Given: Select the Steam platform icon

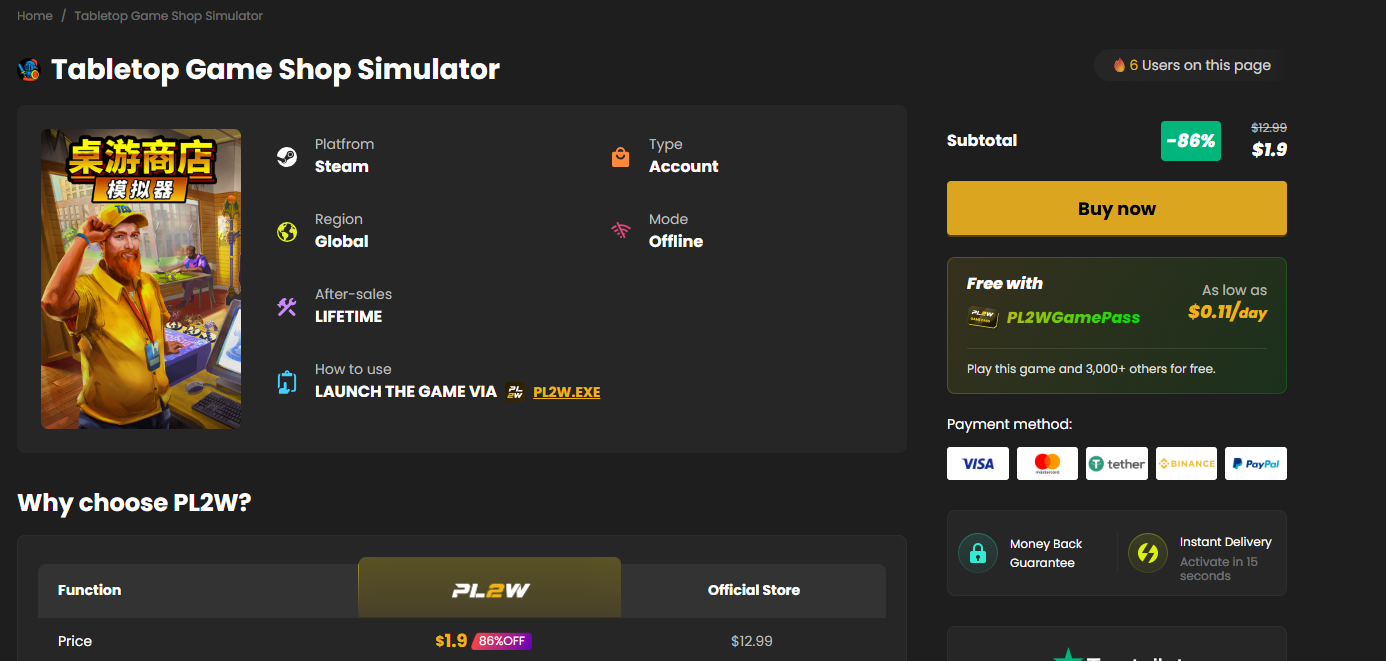Looking at the screenshot, I should [286, 155].
